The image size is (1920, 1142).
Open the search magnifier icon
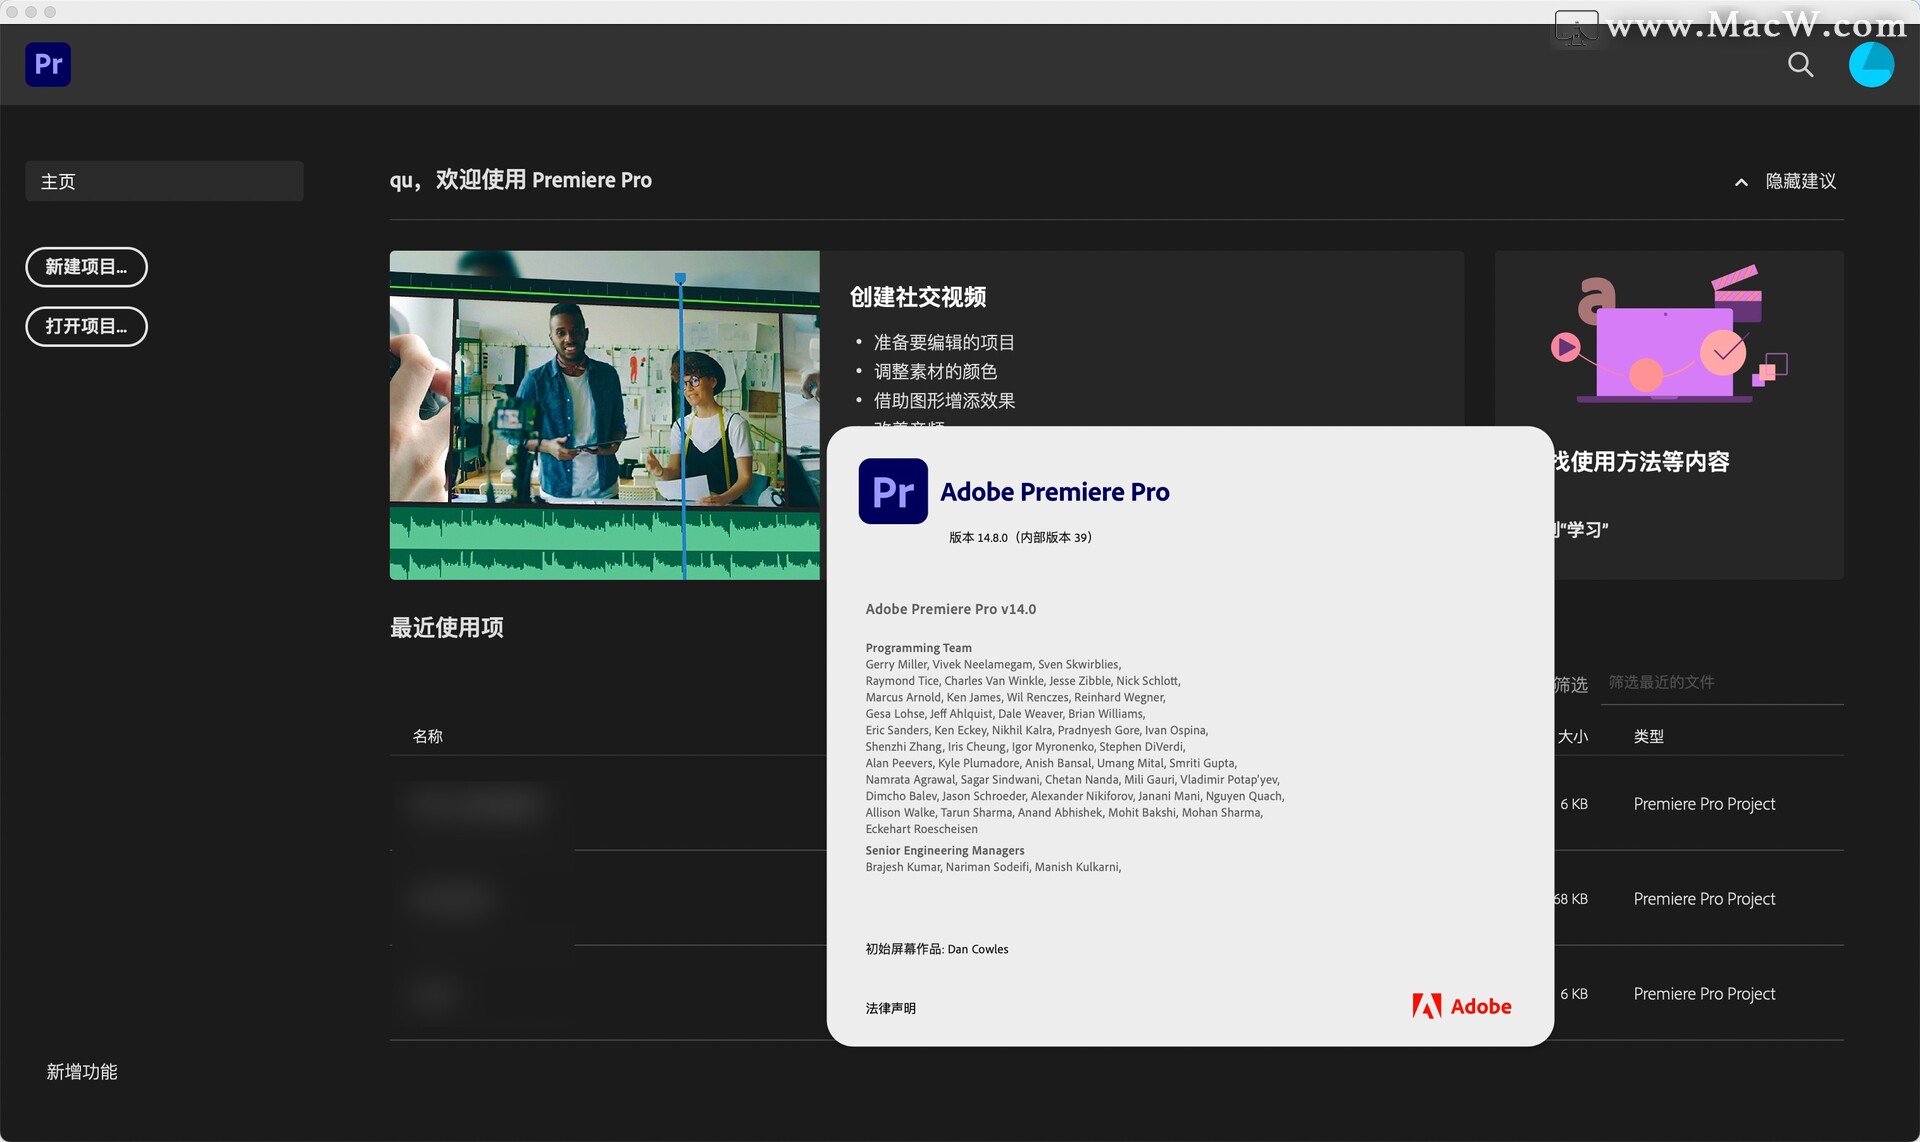pyautogui.click(x=1800, y=65)
